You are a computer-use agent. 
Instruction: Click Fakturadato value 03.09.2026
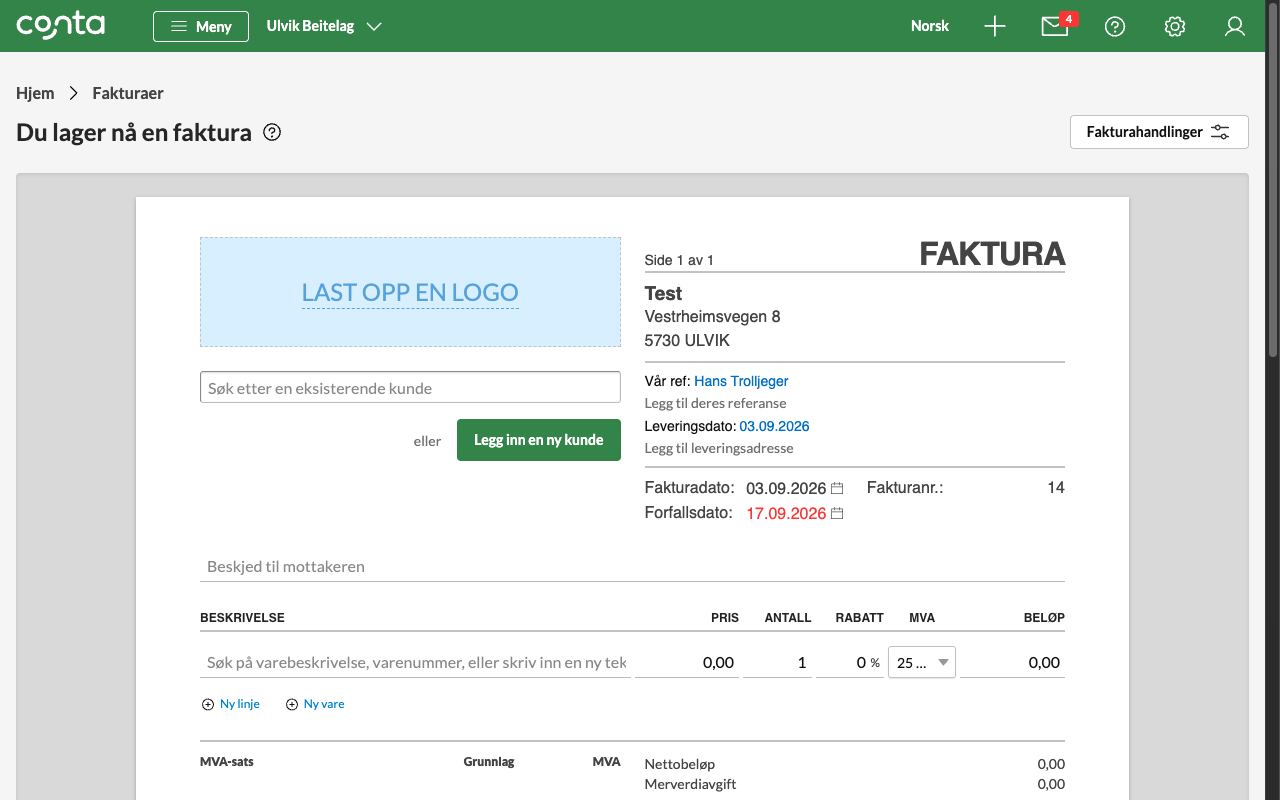click(x=786, y=488)
